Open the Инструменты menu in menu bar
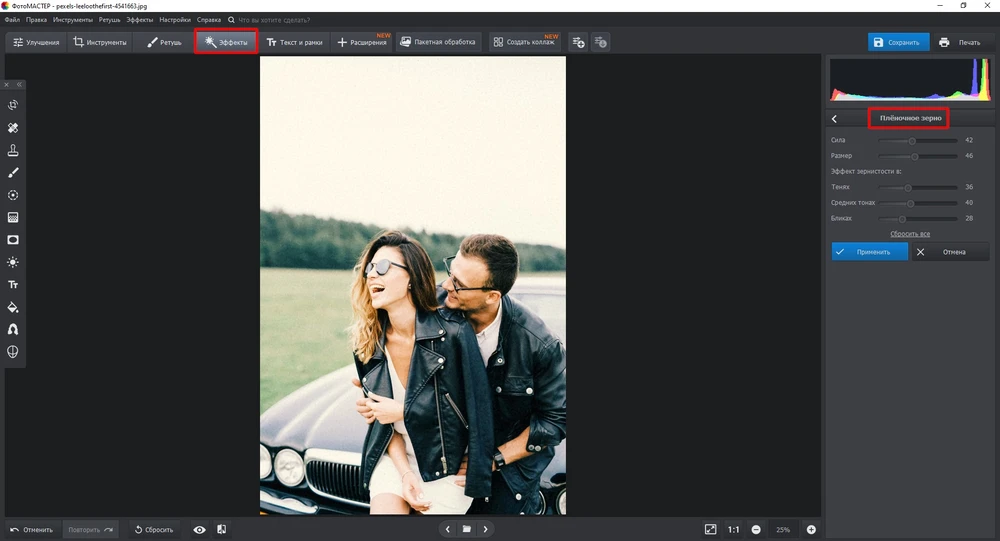1000x541 pixels. coord(73,19)
